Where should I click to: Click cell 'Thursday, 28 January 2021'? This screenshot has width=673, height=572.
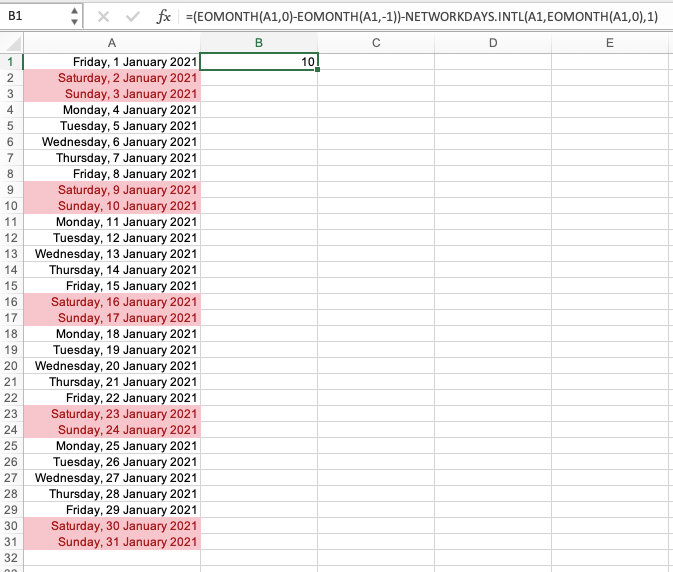tap(112, 493)
